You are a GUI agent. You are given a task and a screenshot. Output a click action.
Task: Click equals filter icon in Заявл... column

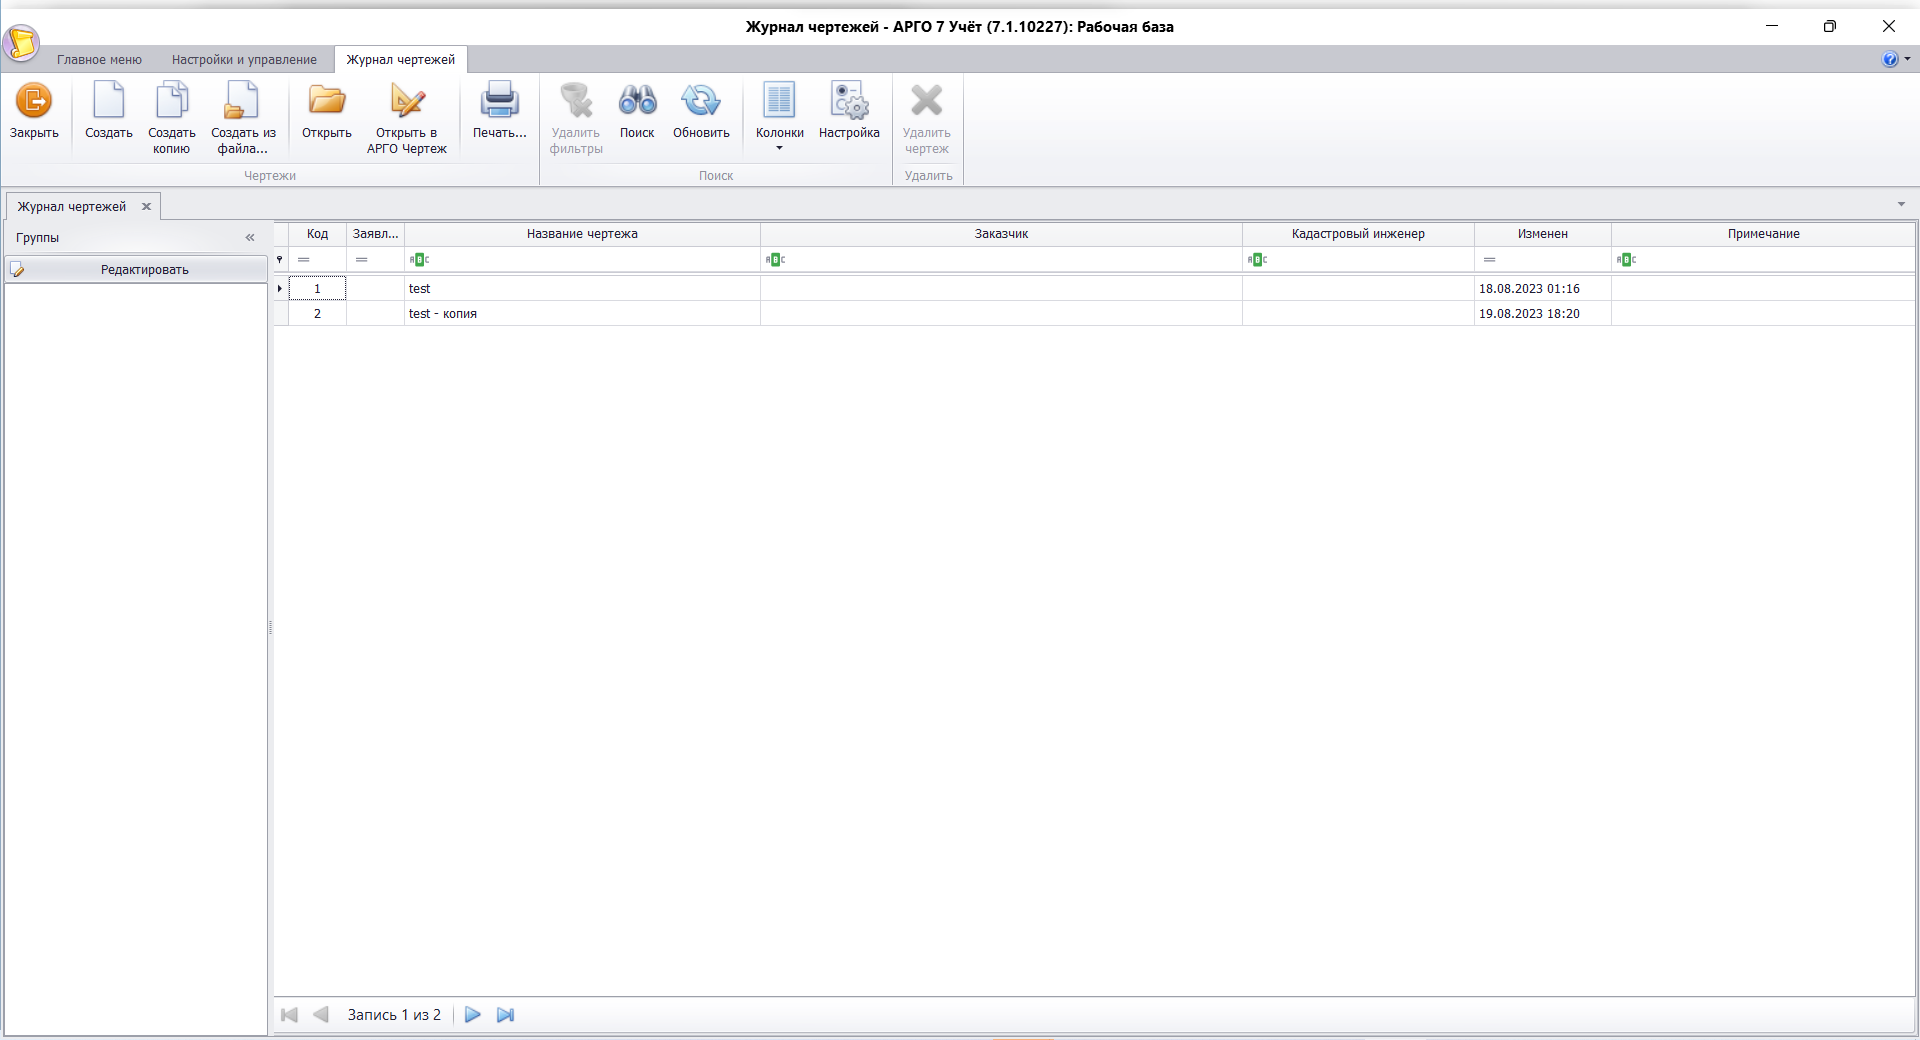click(362, 260)
